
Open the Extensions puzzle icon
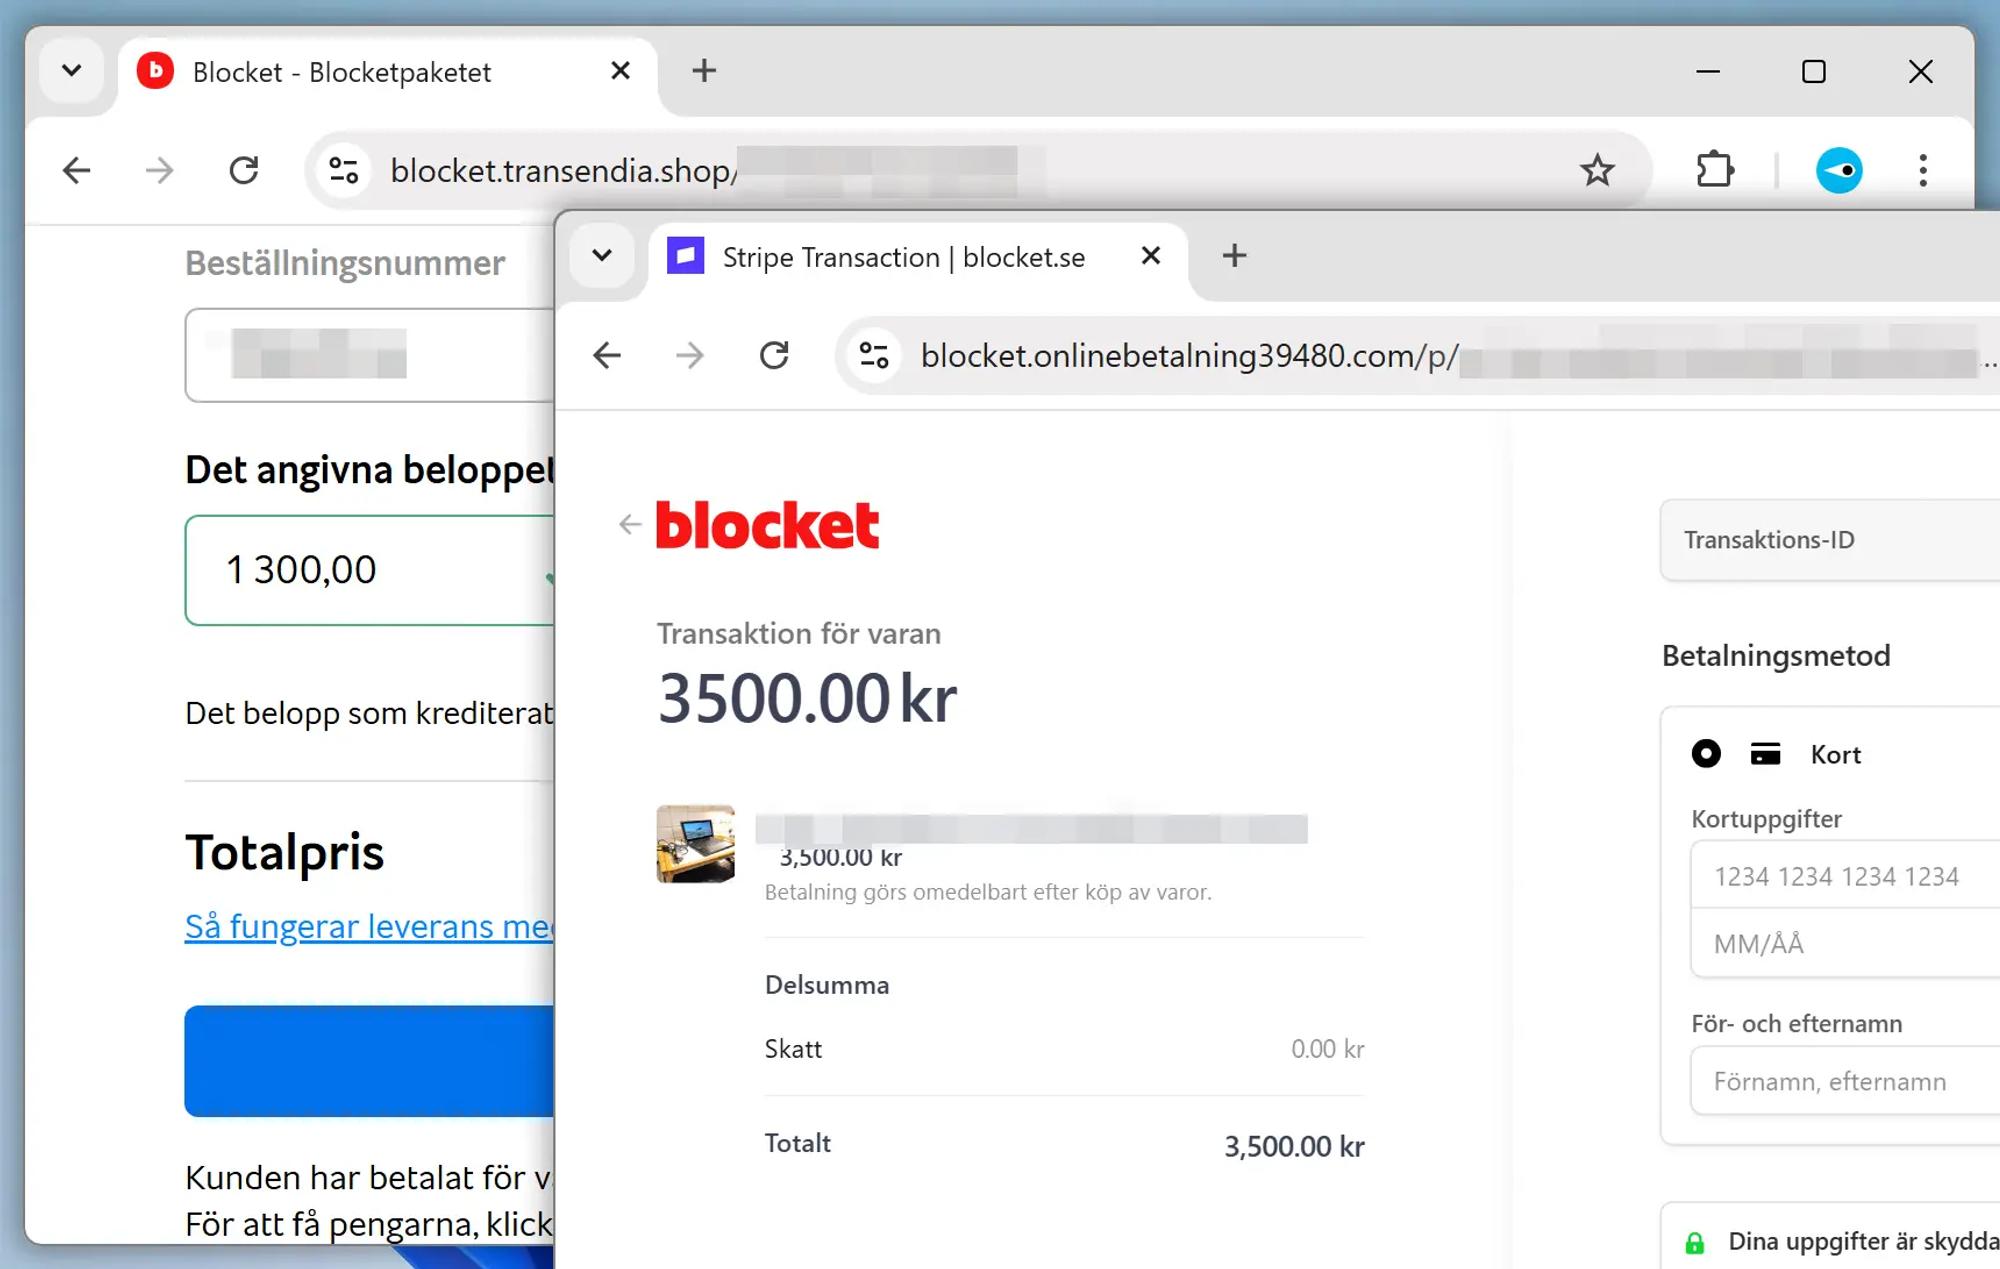[x=1715, y=170]
